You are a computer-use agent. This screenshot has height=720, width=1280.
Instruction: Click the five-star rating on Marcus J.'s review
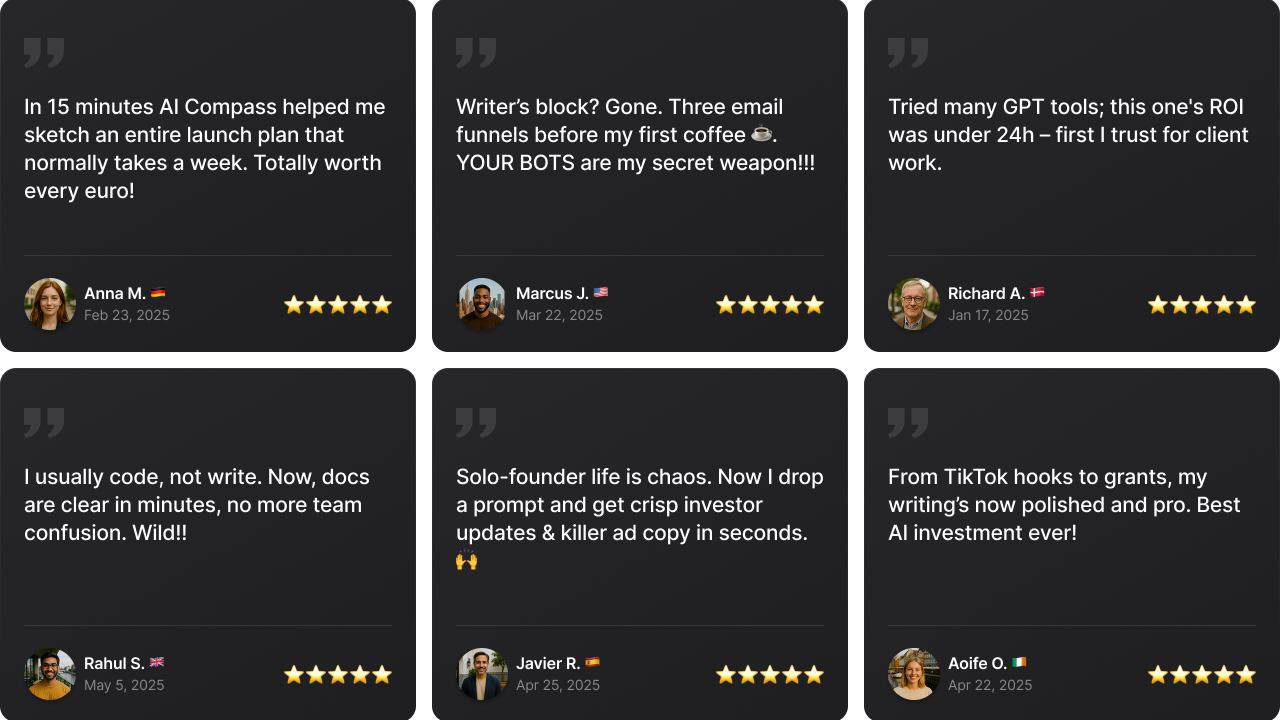click(770, 305)
